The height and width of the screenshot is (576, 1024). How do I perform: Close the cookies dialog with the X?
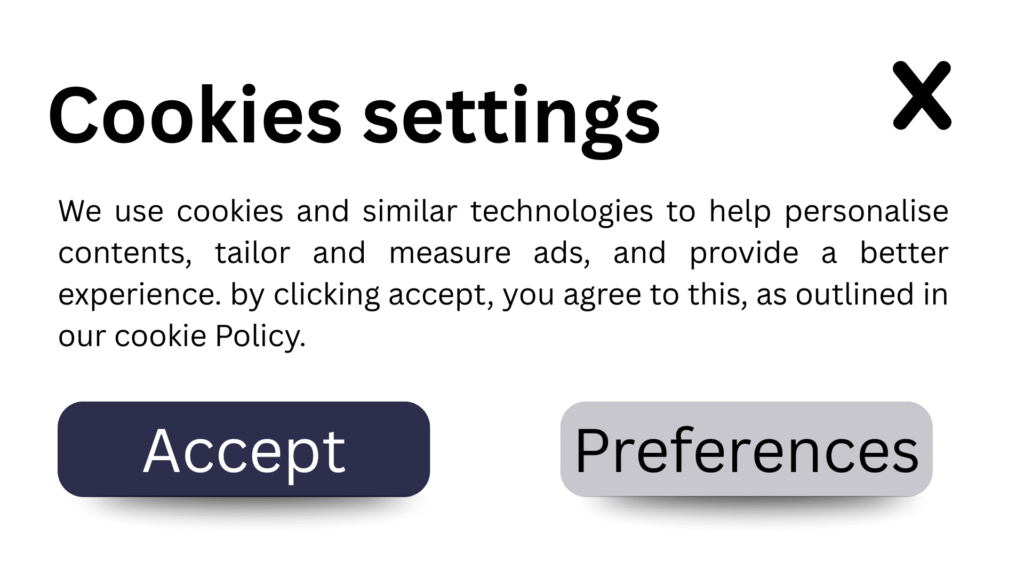coord(921,95)
